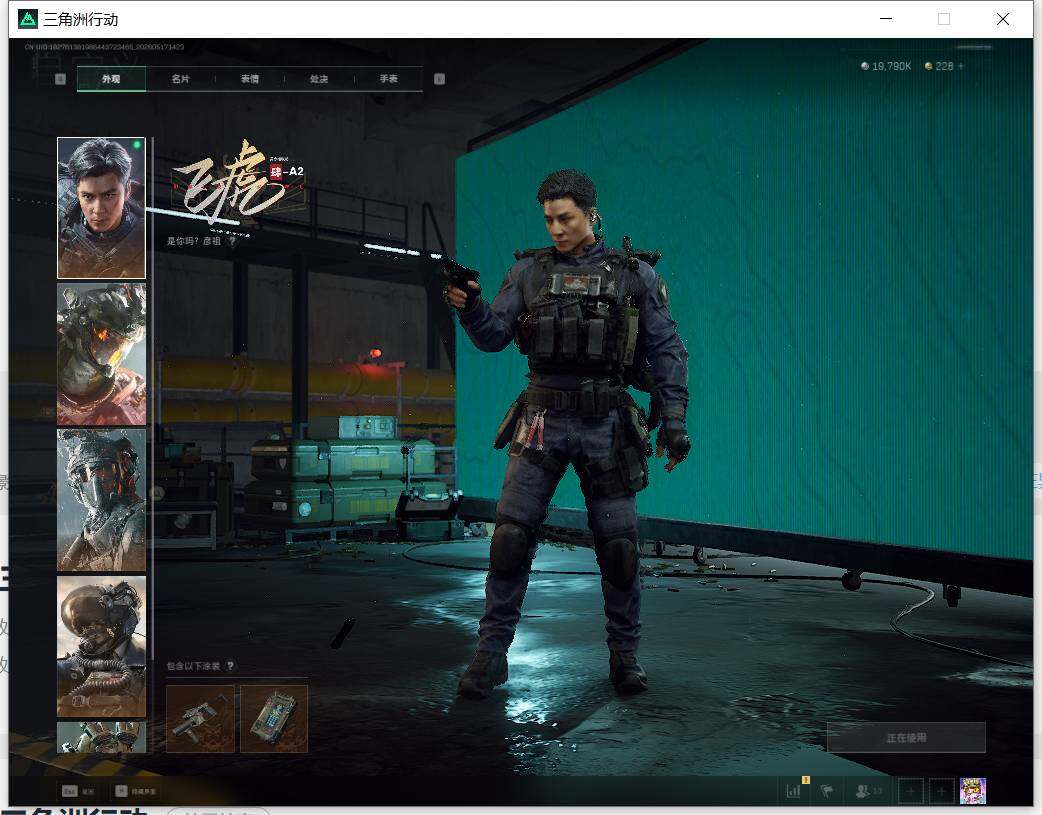1042x815 pixels.
Task: Select the orange-visor helmet skin thumbnail
Action: click(101, 354)
